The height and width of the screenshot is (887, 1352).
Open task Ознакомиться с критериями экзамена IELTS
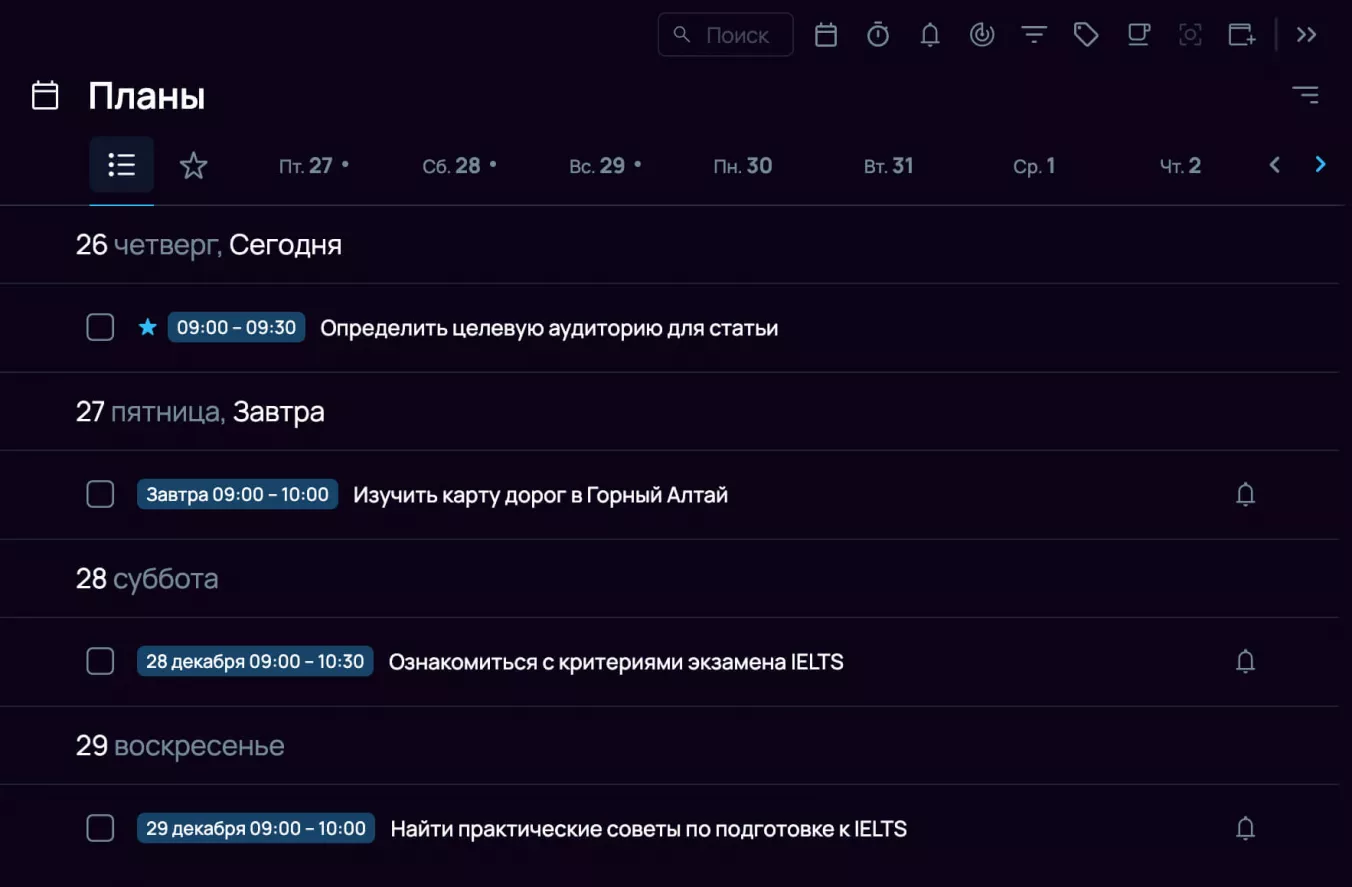coord(616,662)
